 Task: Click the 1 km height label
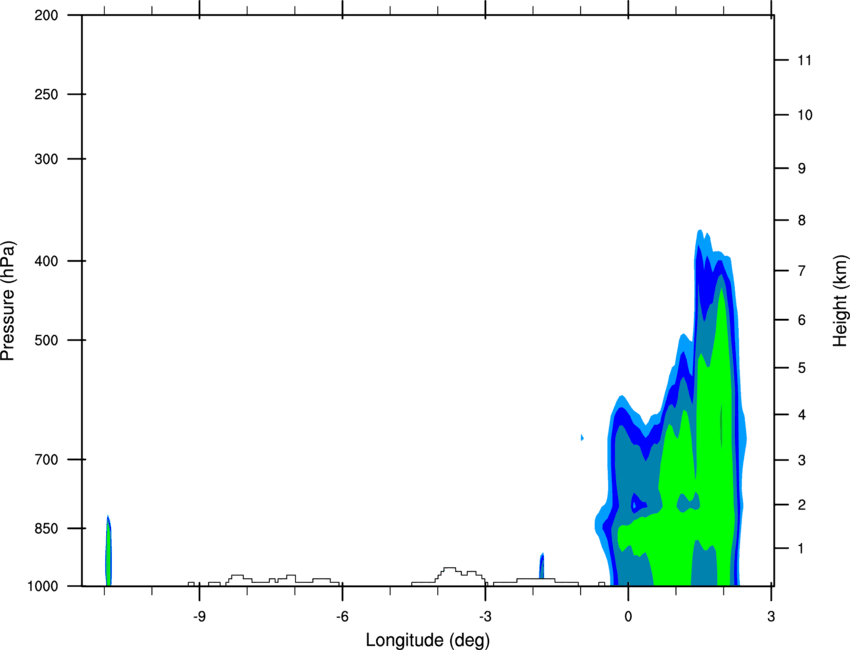click(x=801, y=549)
